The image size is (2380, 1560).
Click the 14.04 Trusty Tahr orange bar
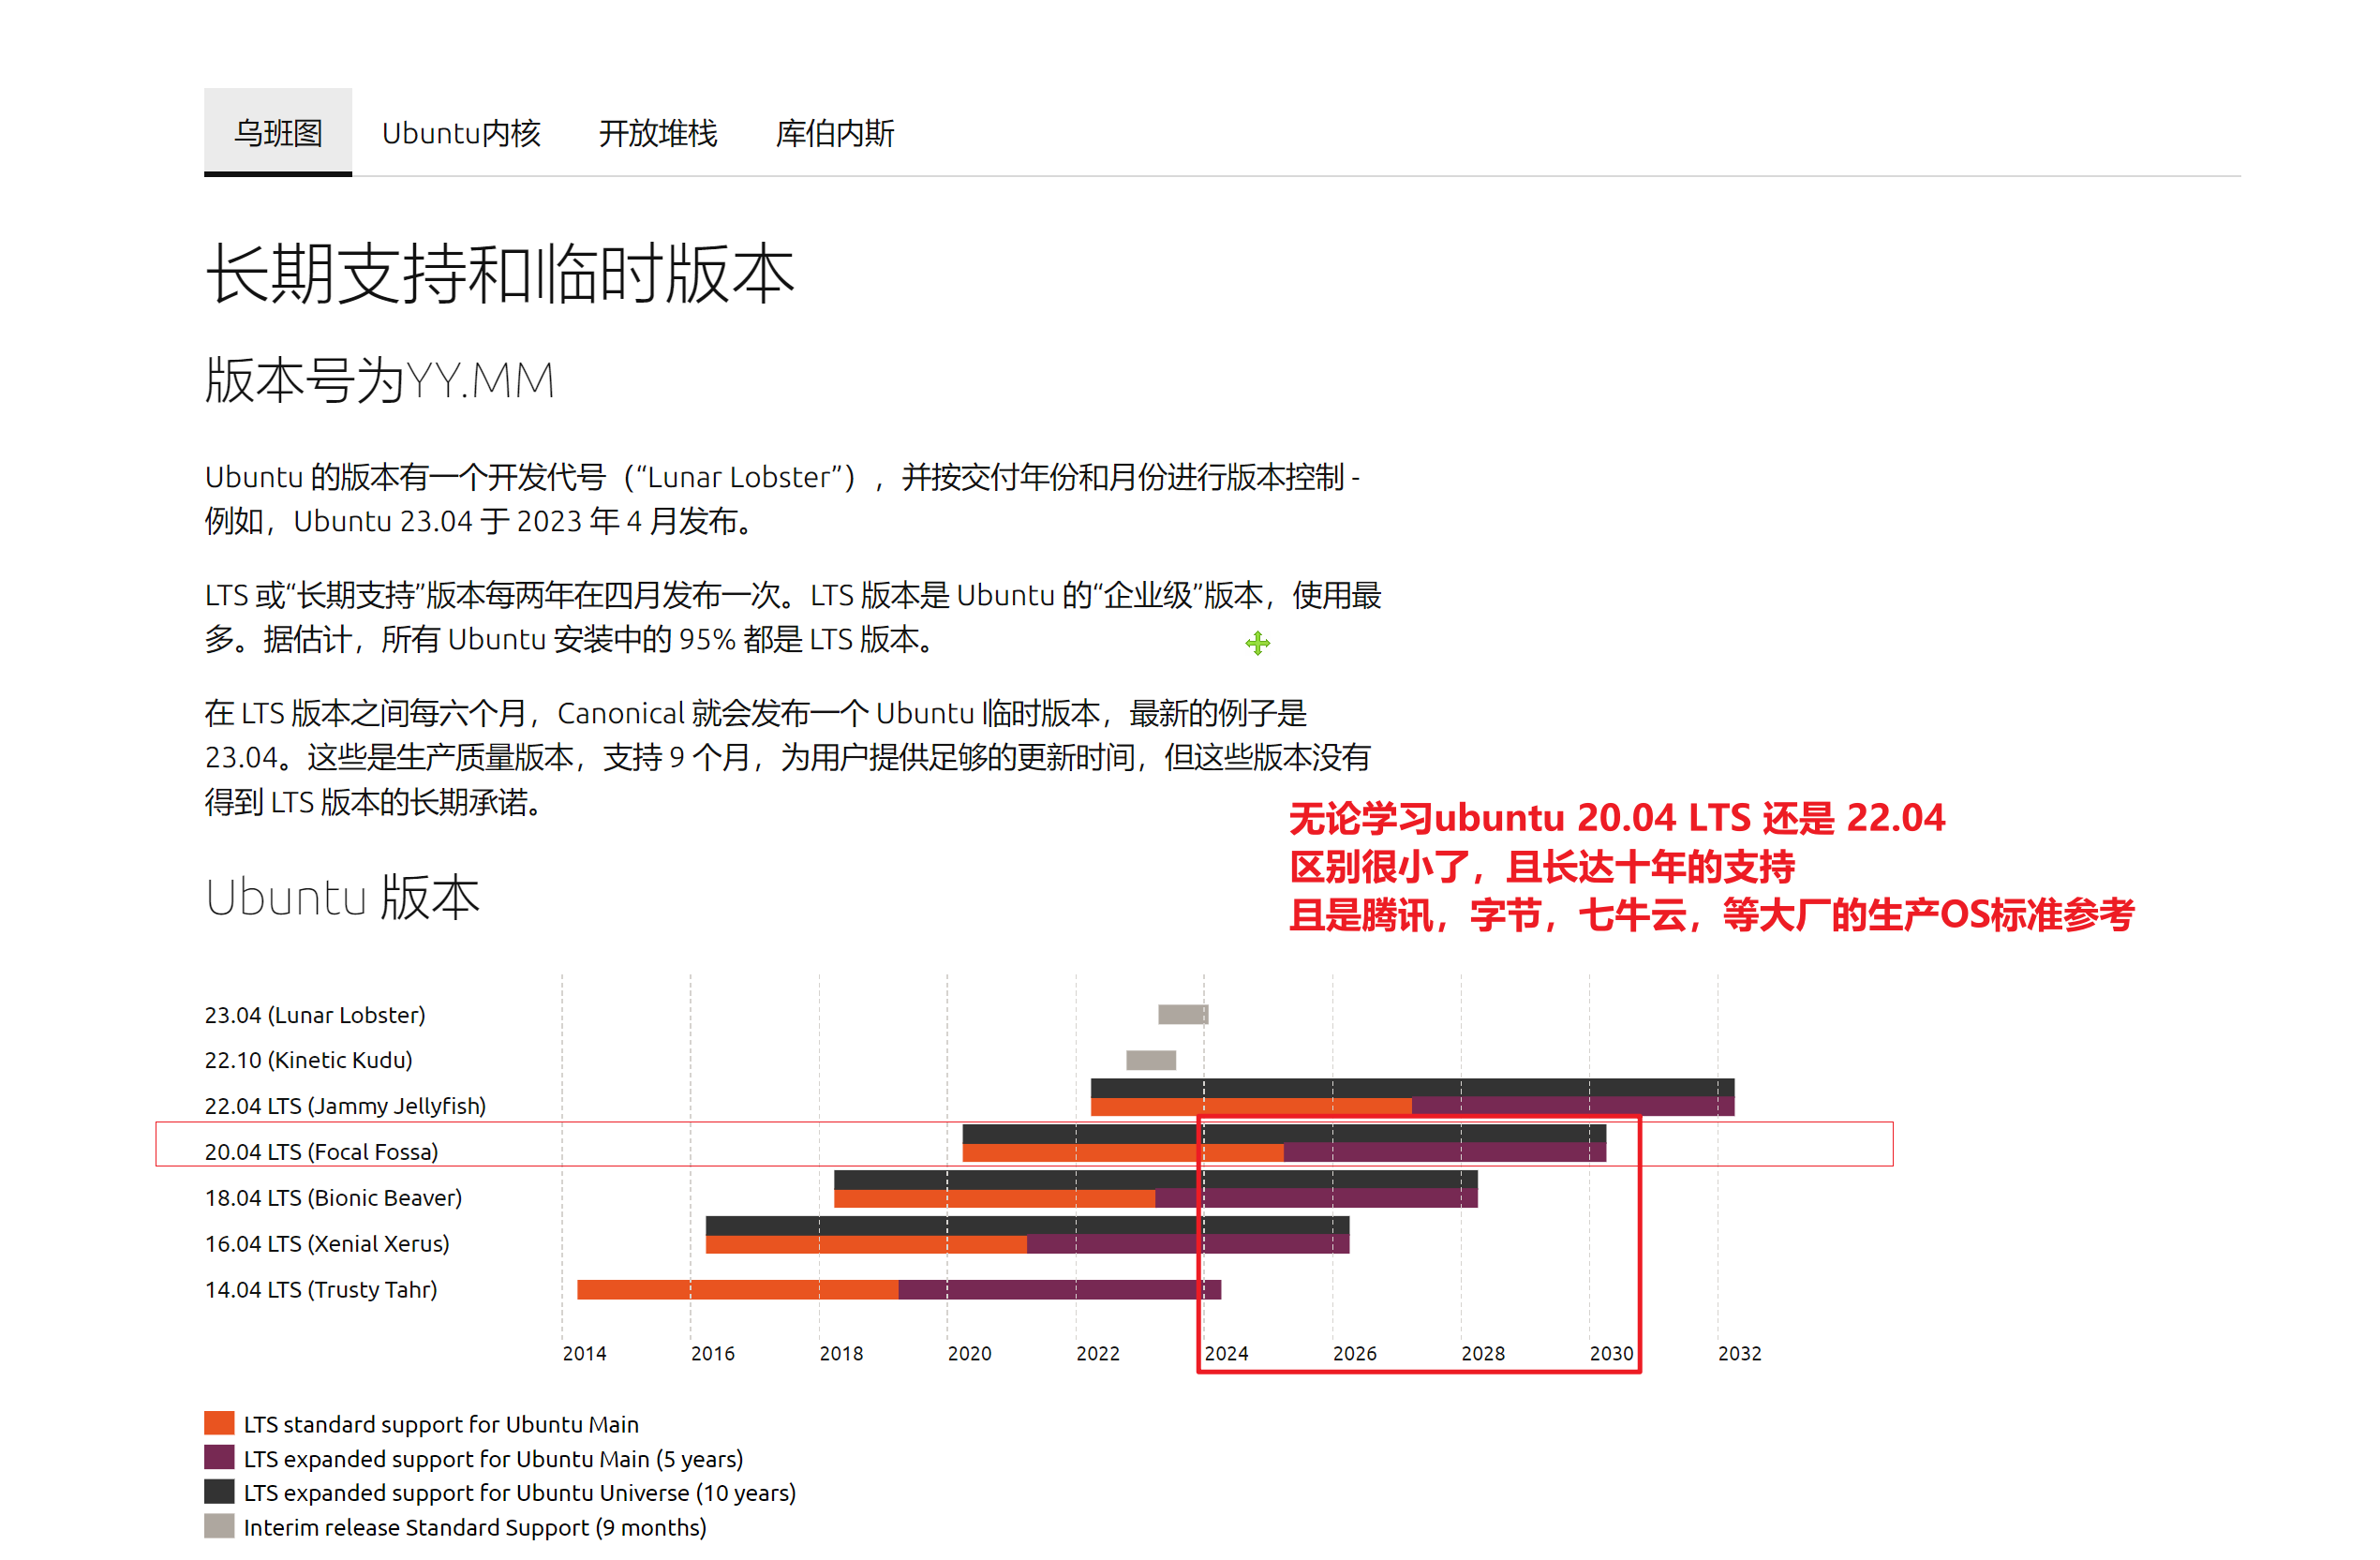(738, 1289)
